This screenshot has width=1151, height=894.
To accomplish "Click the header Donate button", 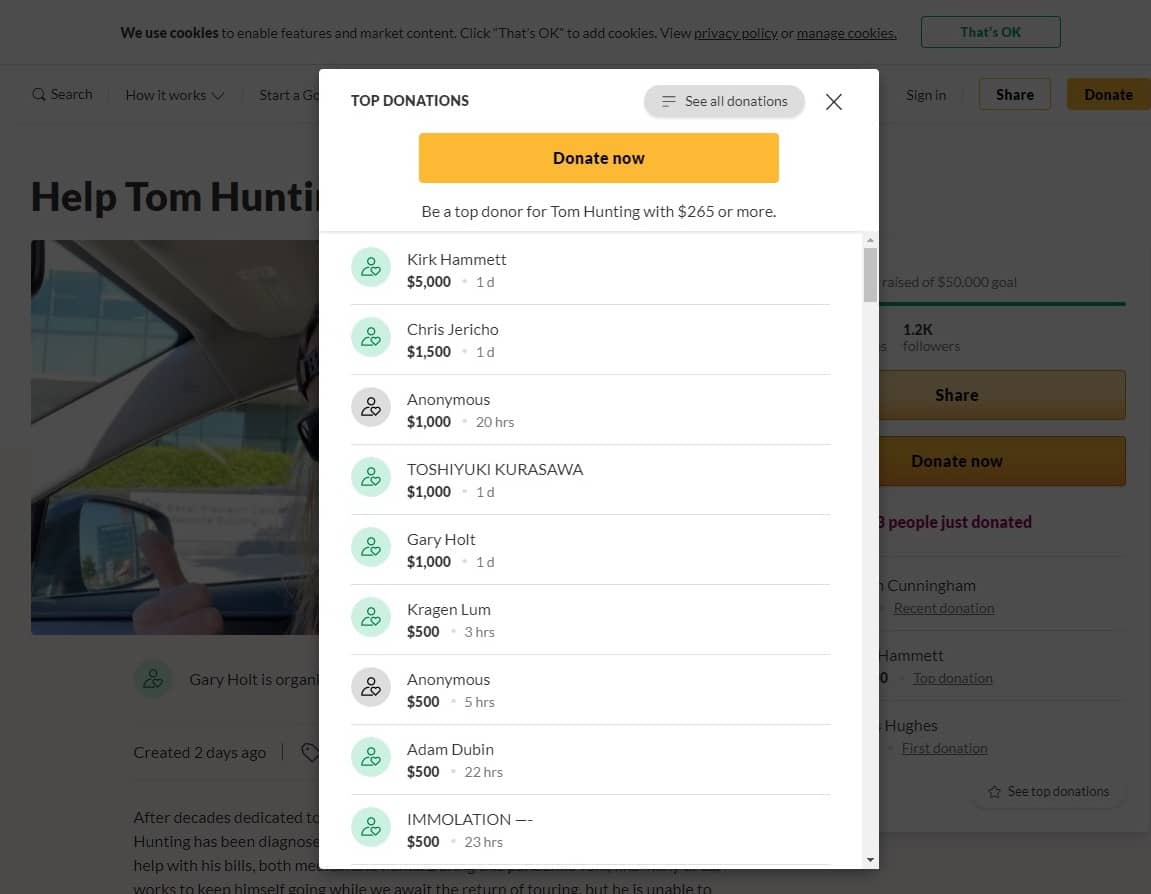I will 1108,95.
